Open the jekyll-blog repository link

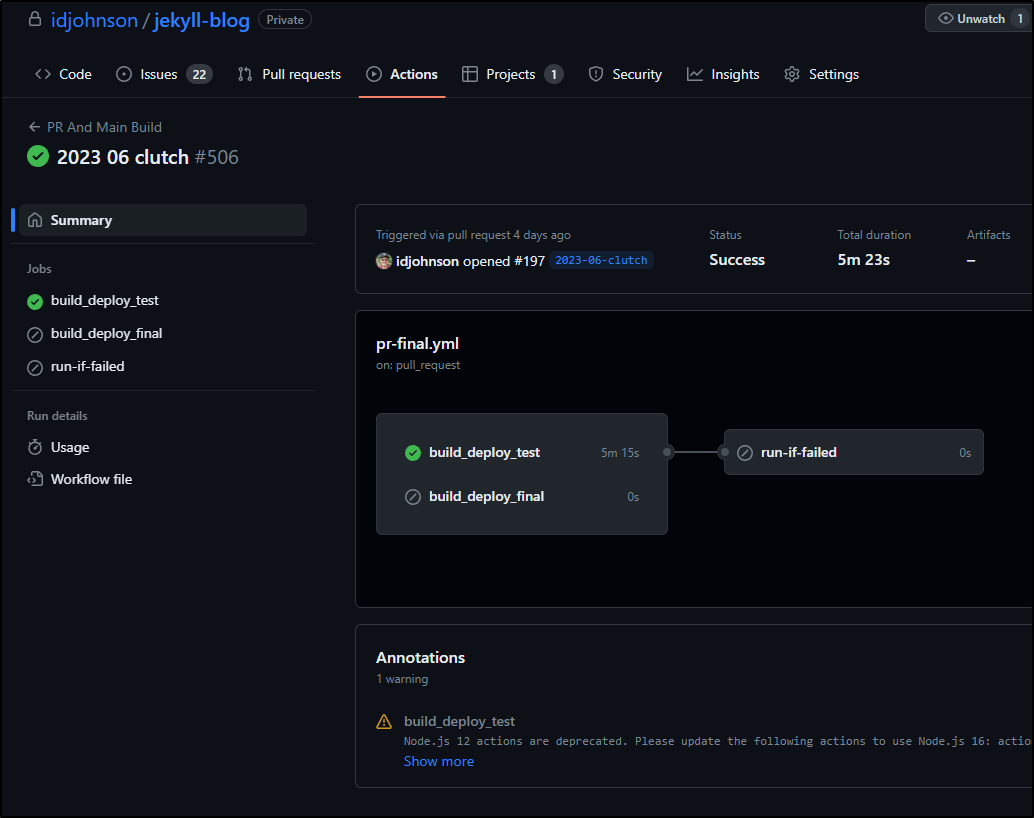tap(201, 20)
